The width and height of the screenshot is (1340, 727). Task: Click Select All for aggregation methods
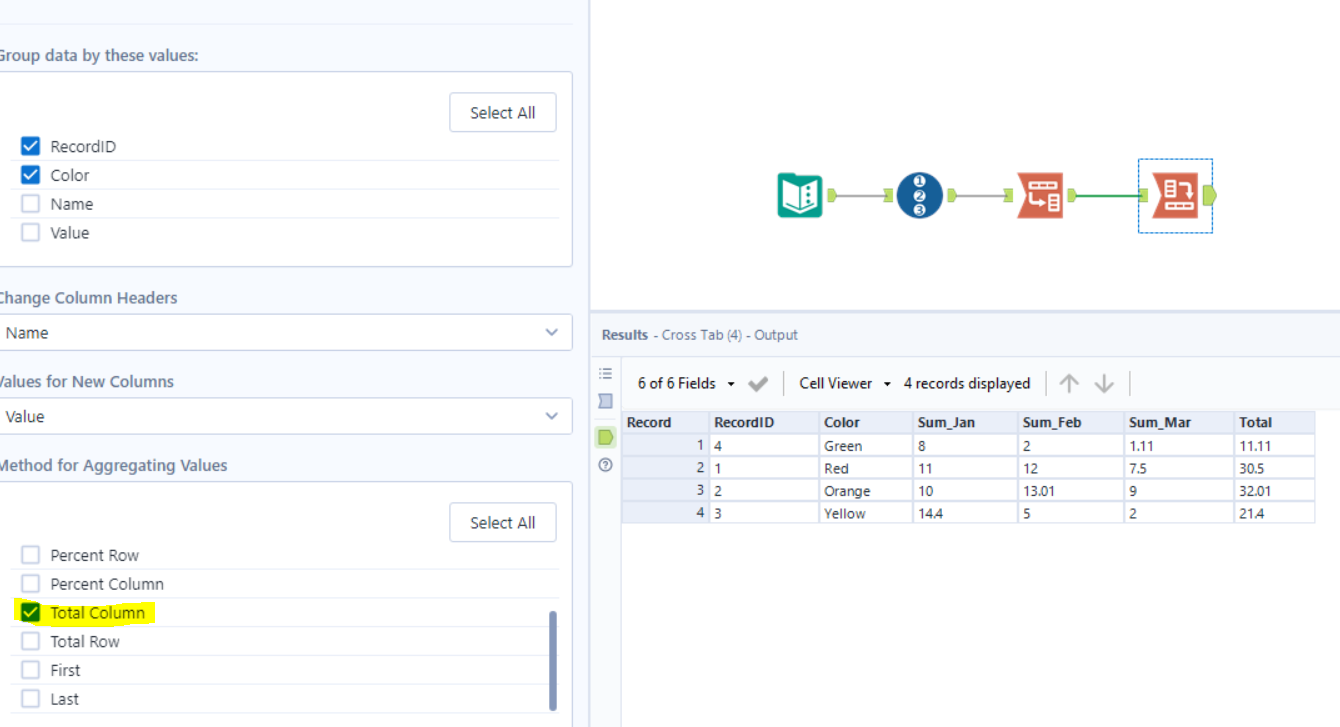[502, 522]
